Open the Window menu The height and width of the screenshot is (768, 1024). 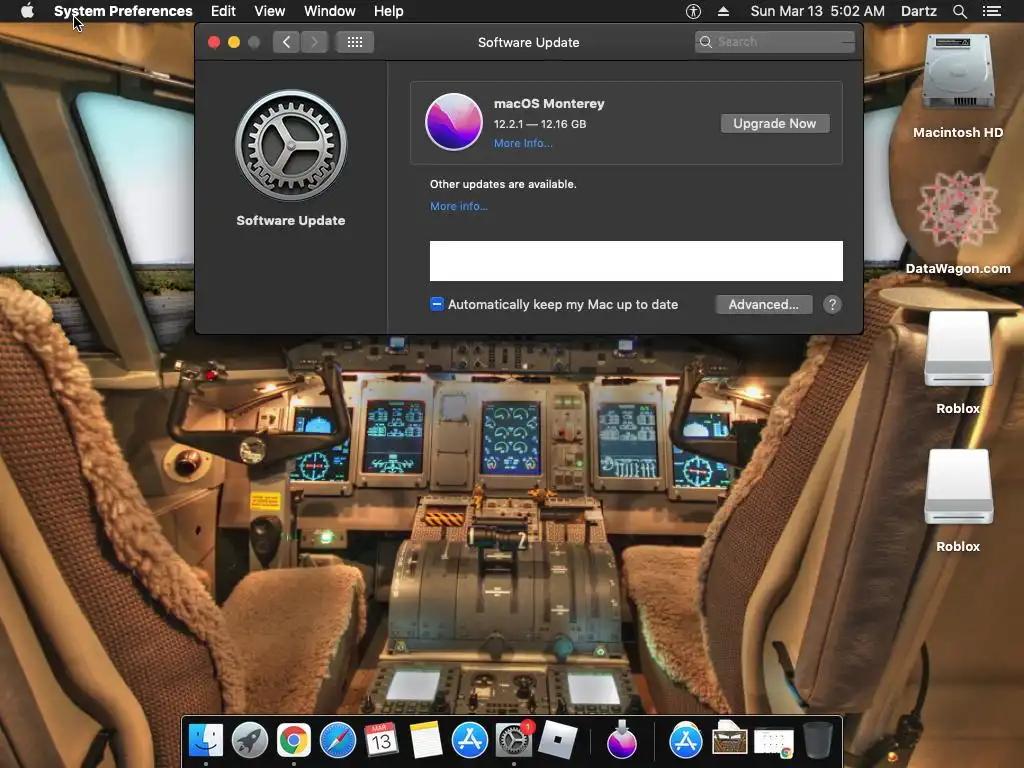click(330, 11)
